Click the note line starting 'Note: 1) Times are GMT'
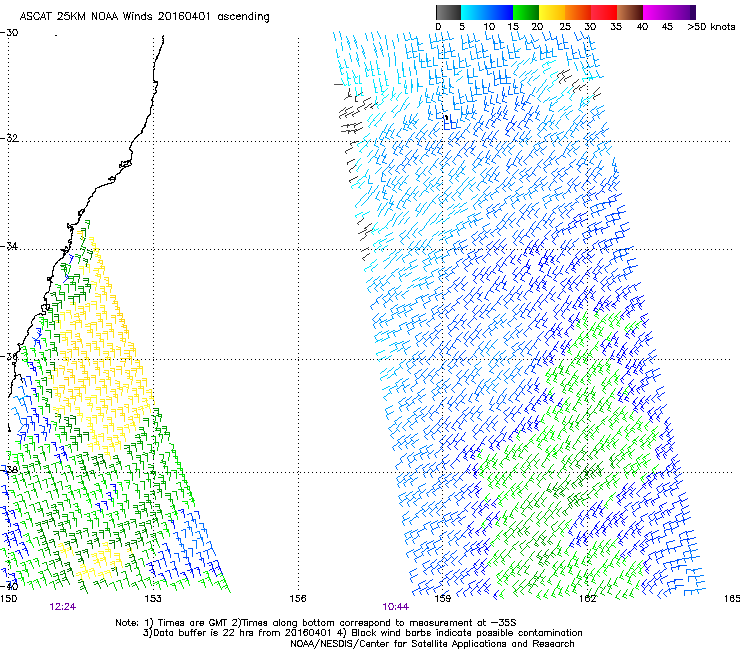This screenshot has width=740, height=650. tap(316, 623)
